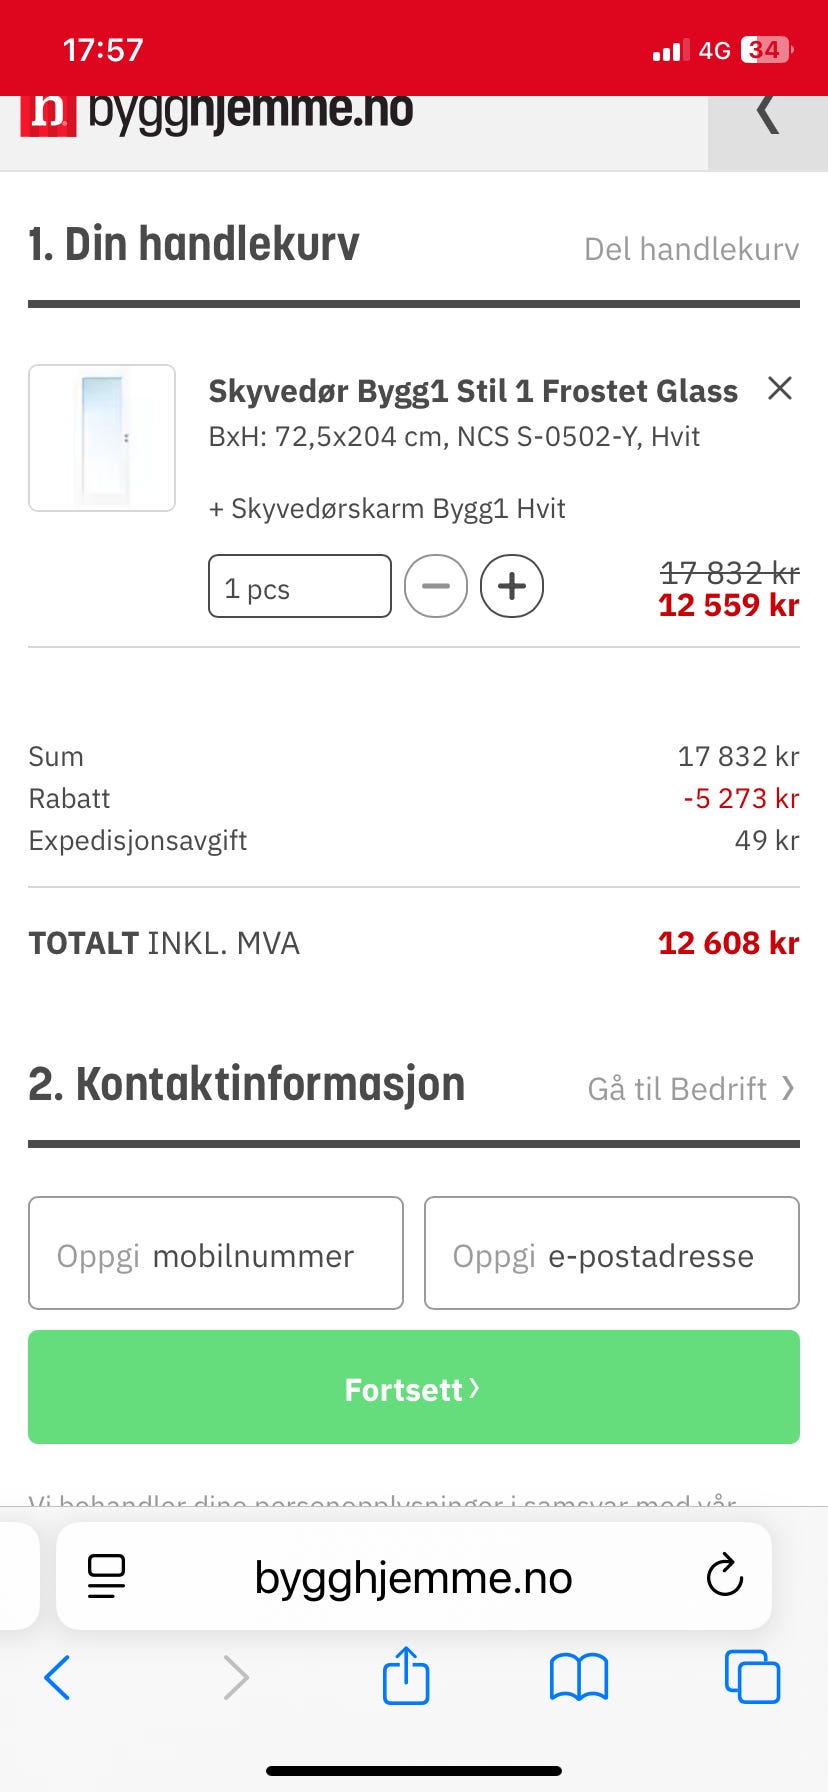
Task: Click the quantity field showing 1 pcs
Action: [300, 587]
